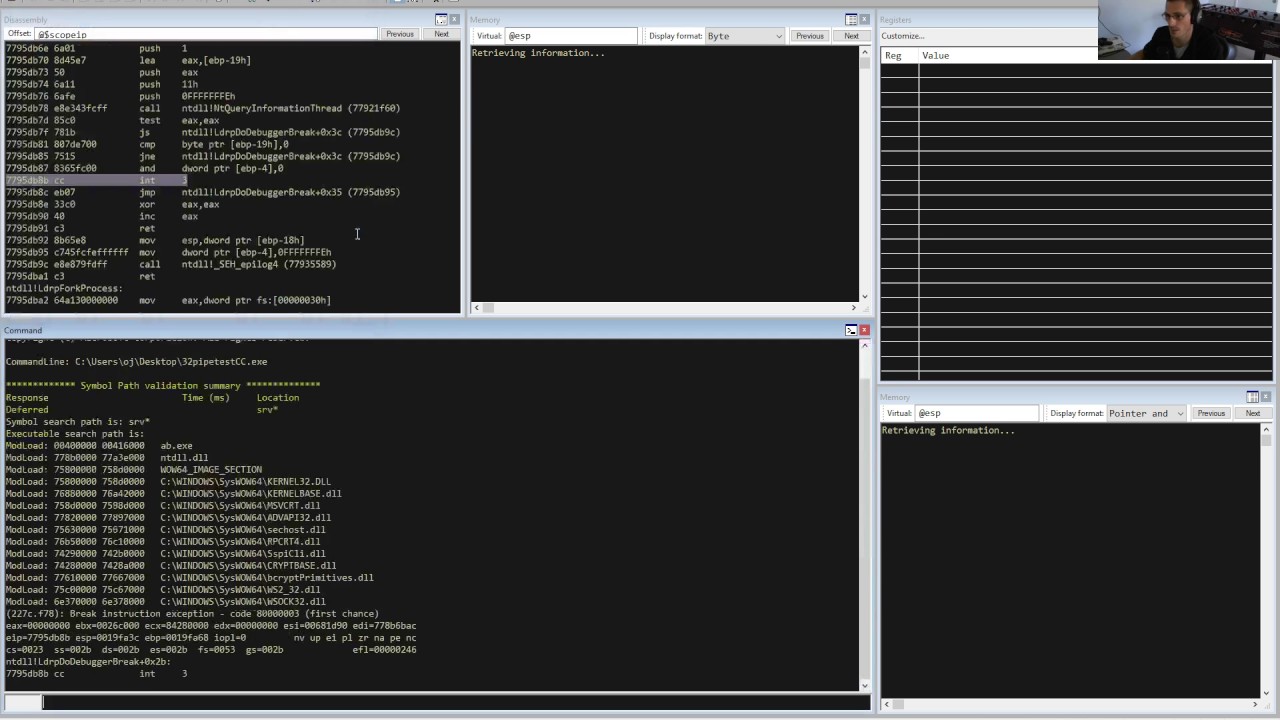1280x720 pixels.
Task: Select the Command panel title
Action: click(x=23, y=330)
